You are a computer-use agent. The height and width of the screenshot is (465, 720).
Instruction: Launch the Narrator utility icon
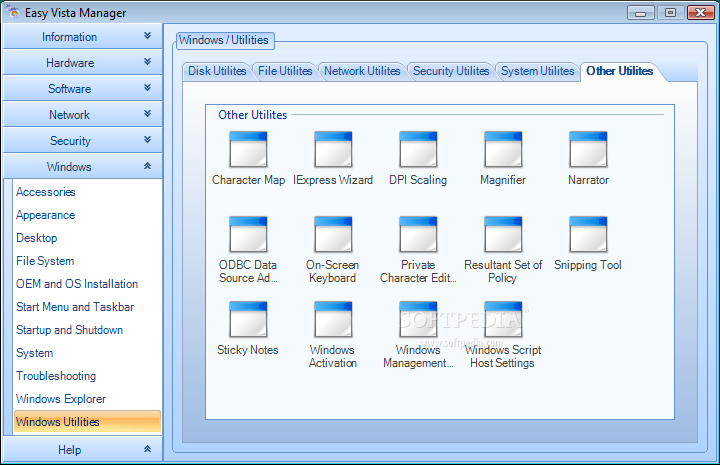tap(588, 150)
